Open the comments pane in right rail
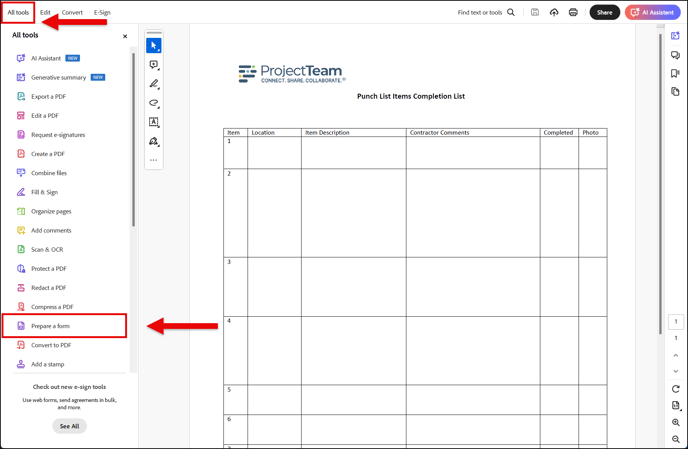688x449 pixels. pos(675,55)
